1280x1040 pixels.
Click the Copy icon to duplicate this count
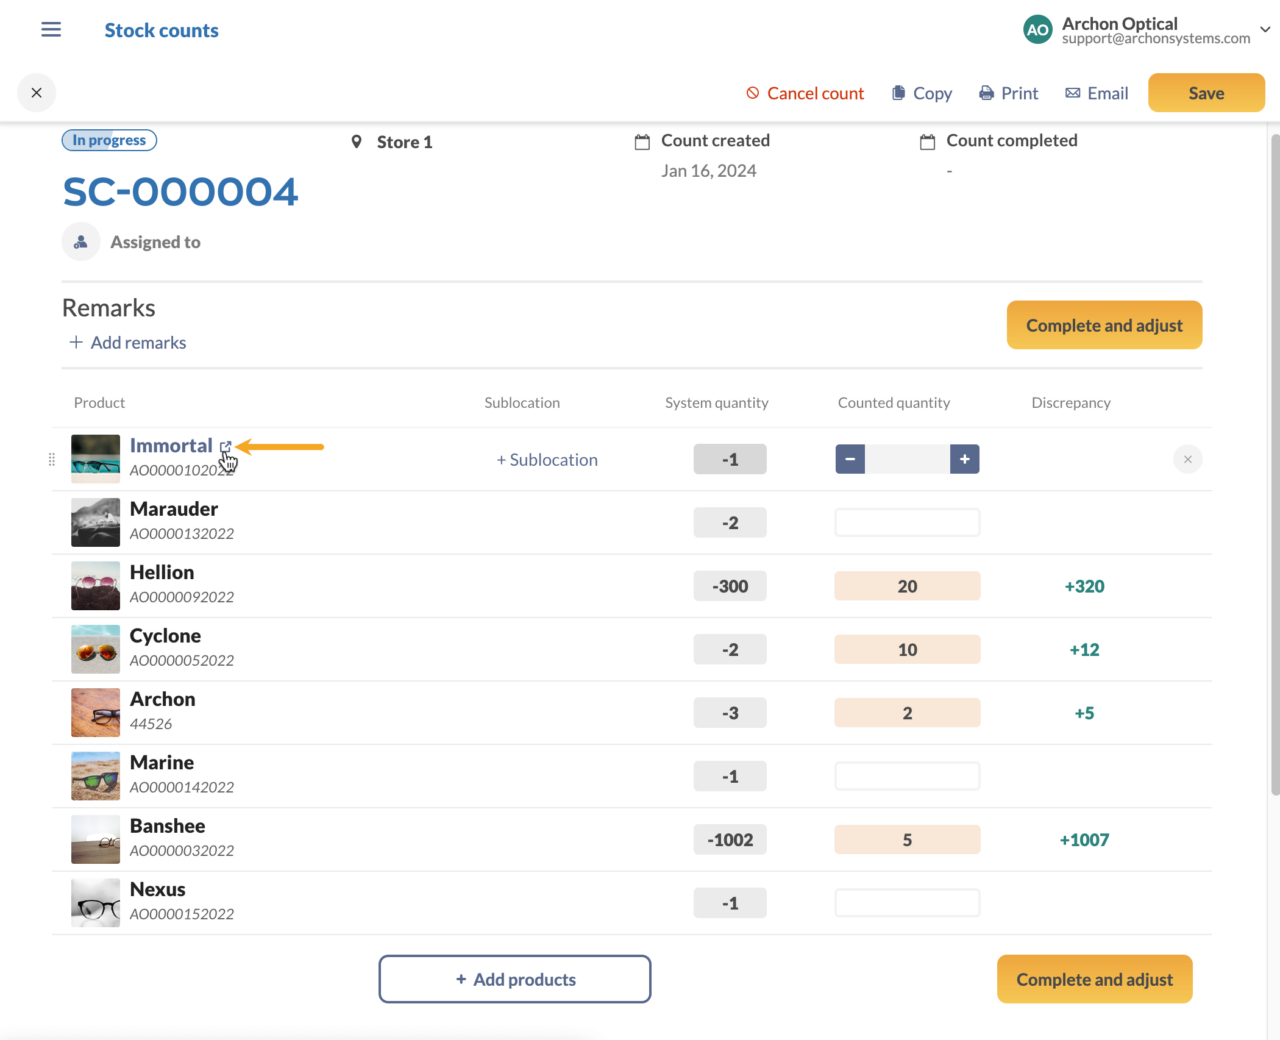click(x=898, y=92)
